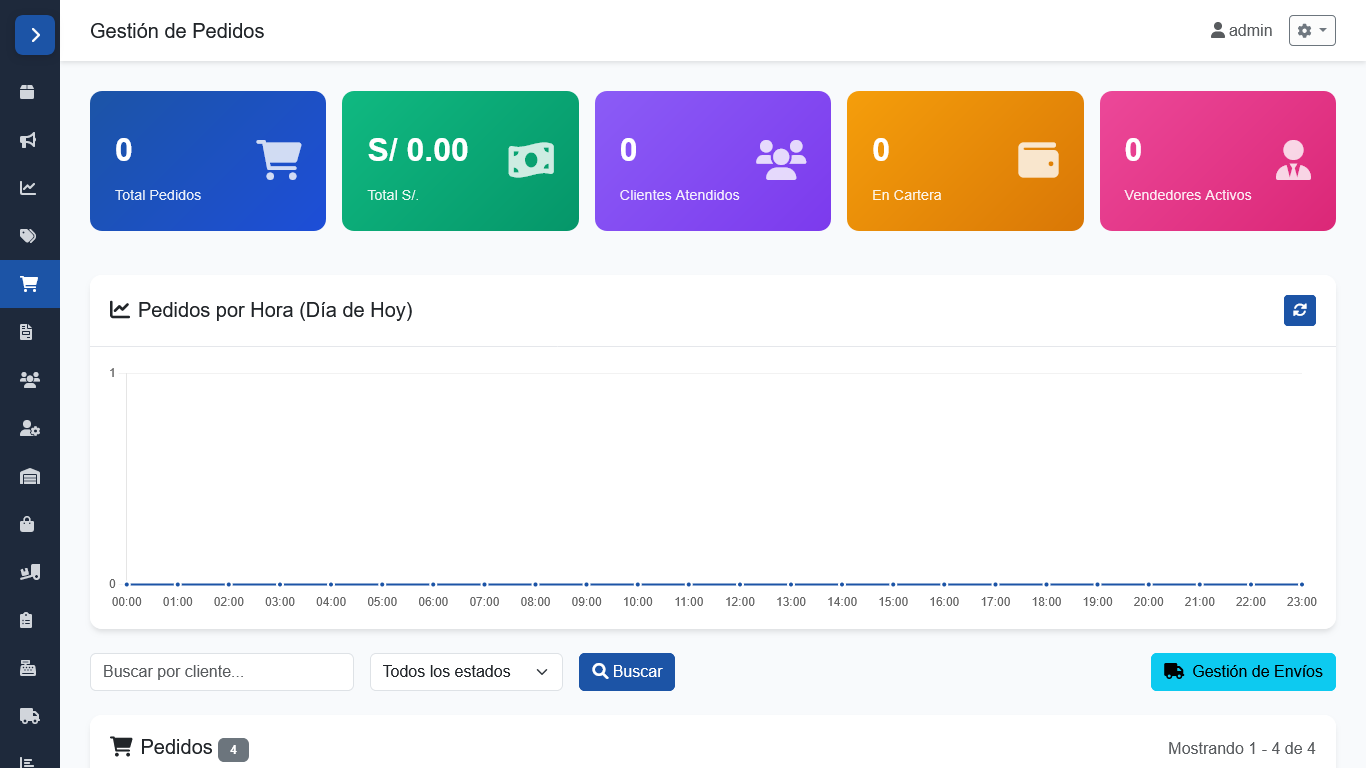Open the shopping cart Pedidos section
This screenshot has width=1366, height=768.
pos(30,283)
